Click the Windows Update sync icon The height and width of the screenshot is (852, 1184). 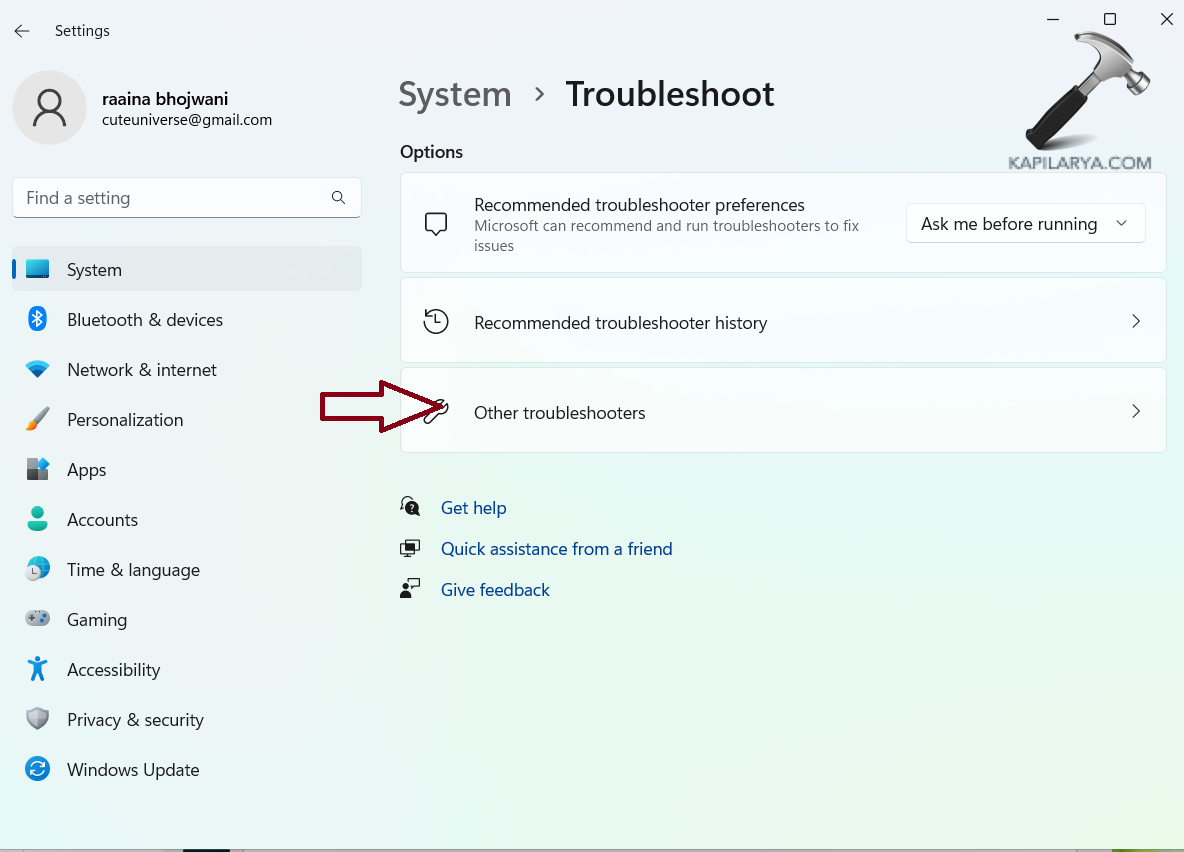38,770
